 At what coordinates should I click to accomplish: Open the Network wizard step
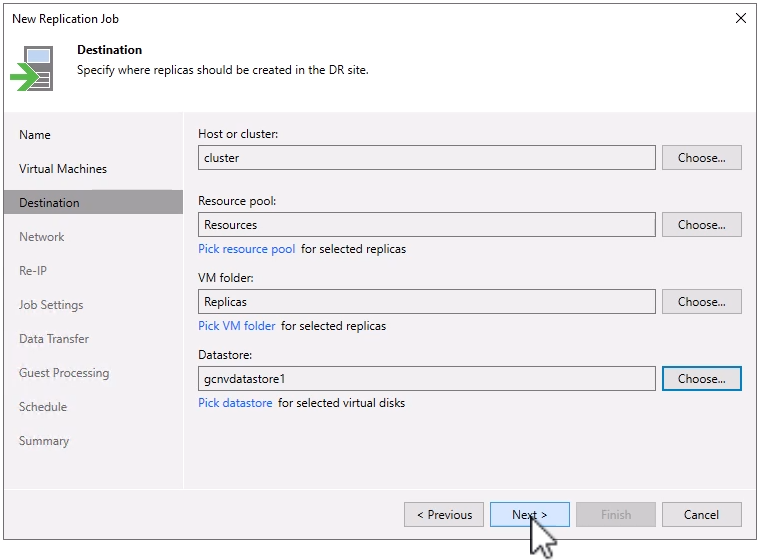point(42,237)
